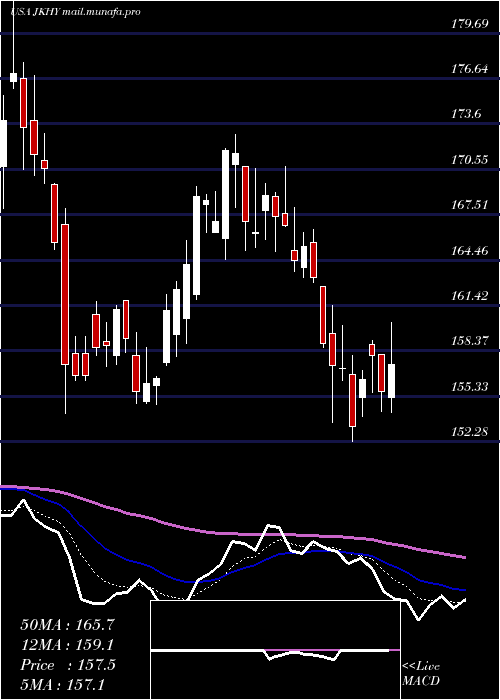Click the 155.33 price level label
The width and height of the screenshot is (500, 700).
point(470,386)
